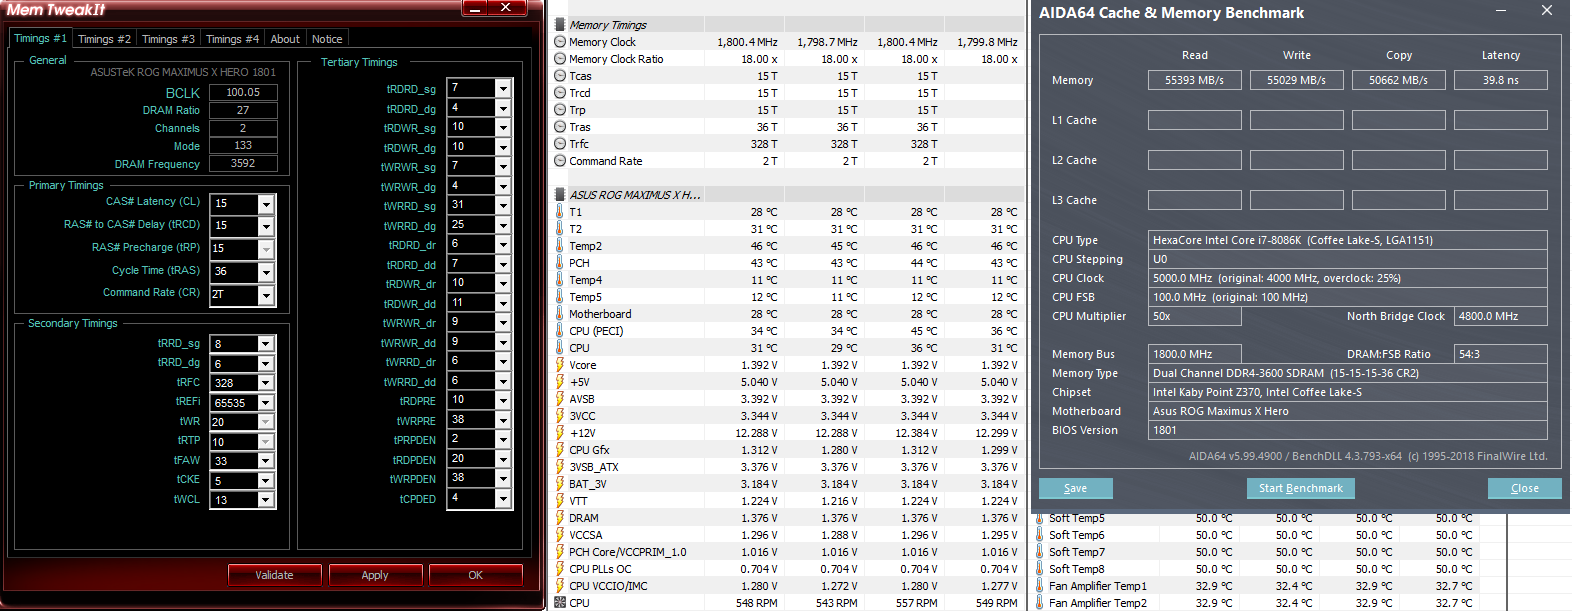
Task: Click the L1 Cache Read result field
Action: coord(1195,120)
